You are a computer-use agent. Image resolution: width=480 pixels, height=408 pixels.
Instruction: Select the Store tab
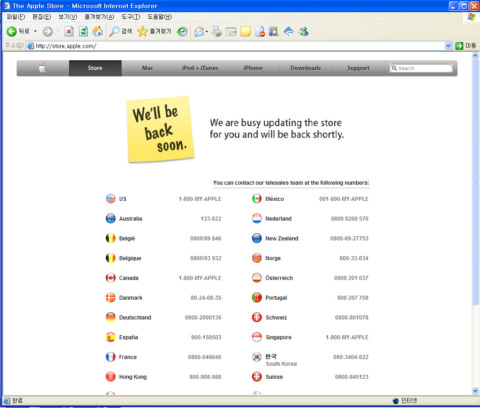point(95,68)
